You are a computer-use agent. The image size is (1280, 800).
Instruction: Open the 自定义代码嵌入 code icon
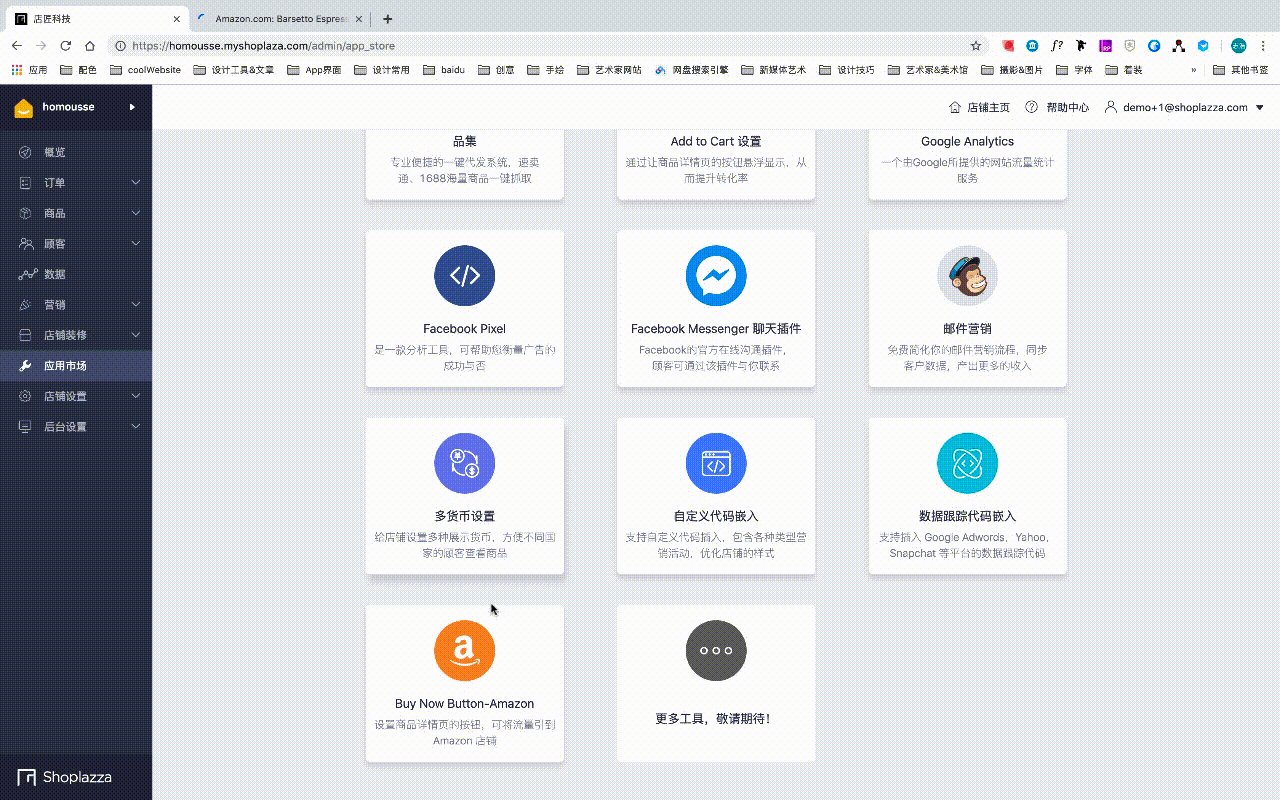[x=716, y=463]
